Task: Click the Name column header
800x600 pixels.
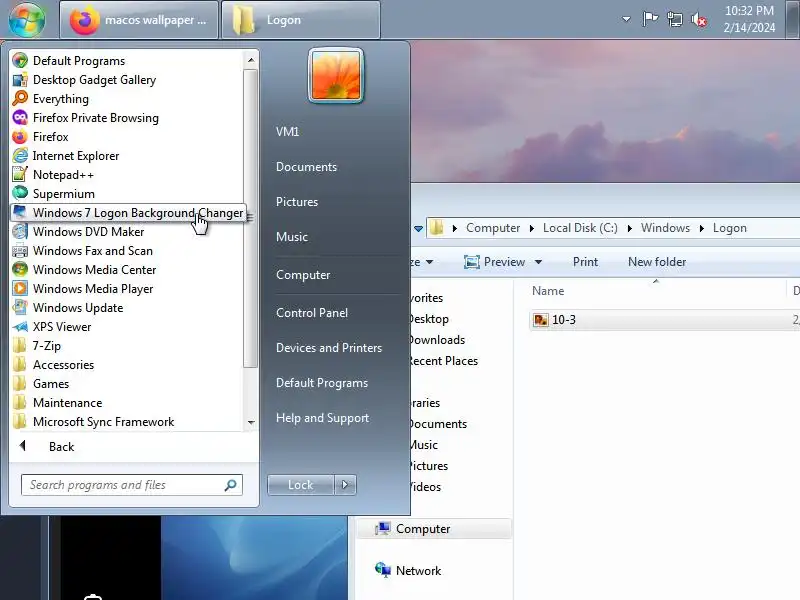Action: [x=548, y=291]
